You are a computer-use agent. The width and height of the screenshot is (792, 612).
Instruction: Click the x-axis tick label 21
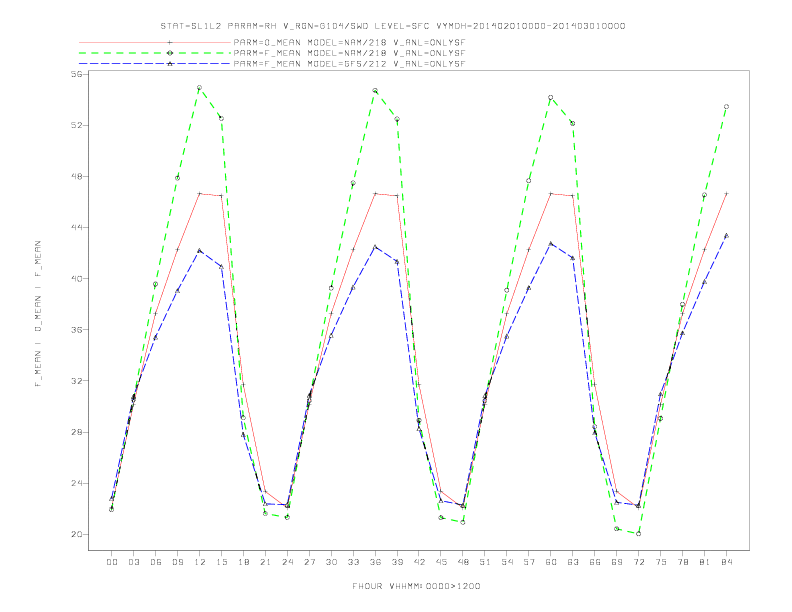(265, 562)
